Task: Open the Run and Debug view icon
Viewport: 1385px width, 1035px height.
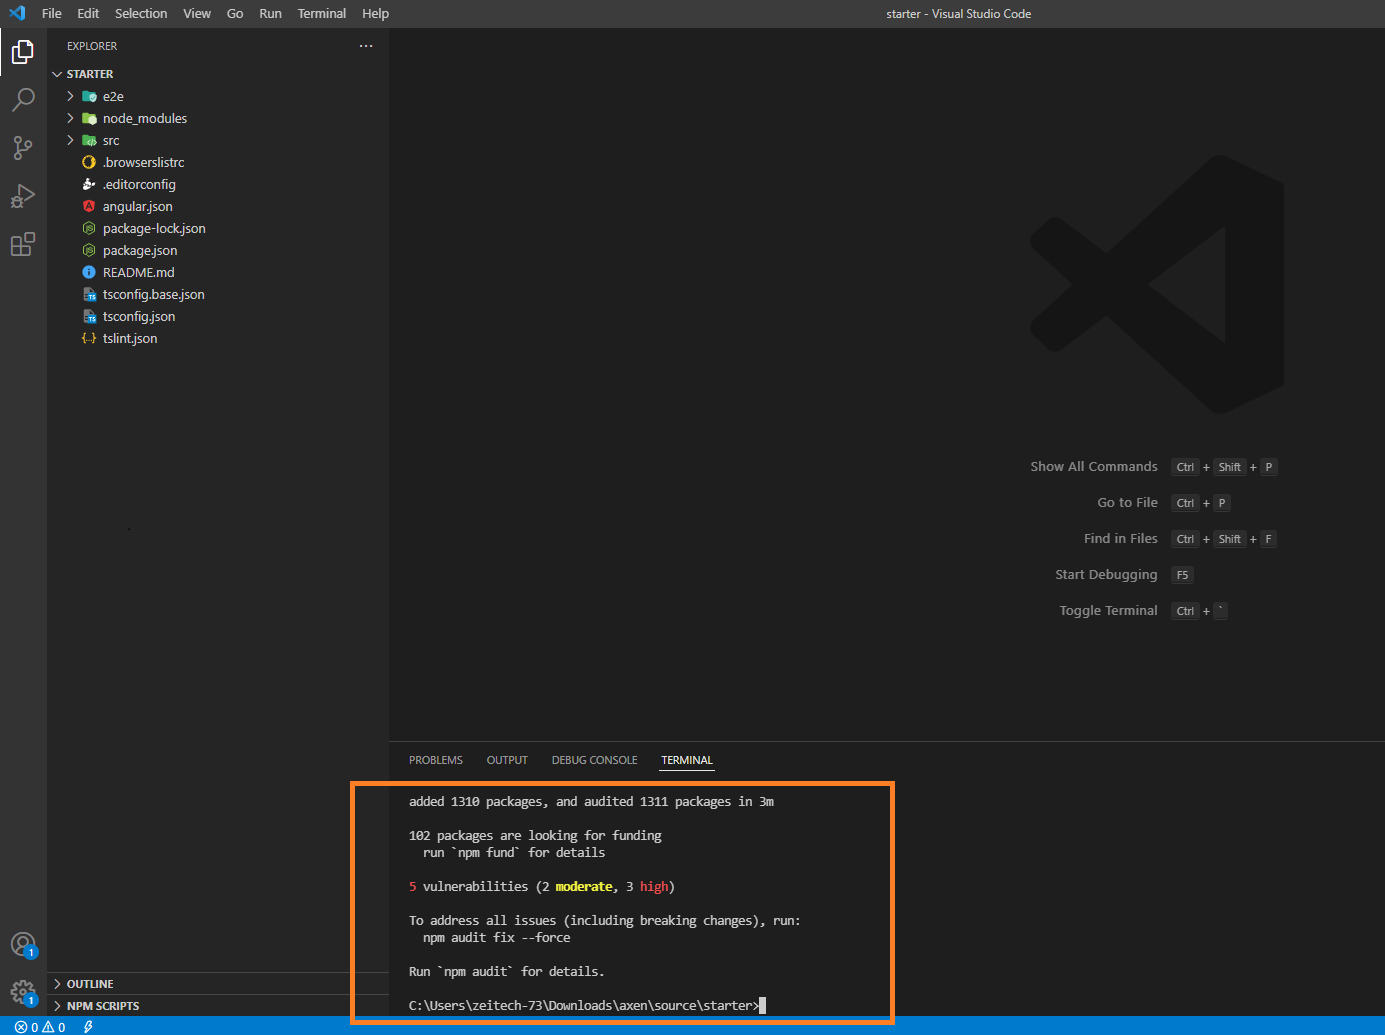Action: tap(23, 196)
